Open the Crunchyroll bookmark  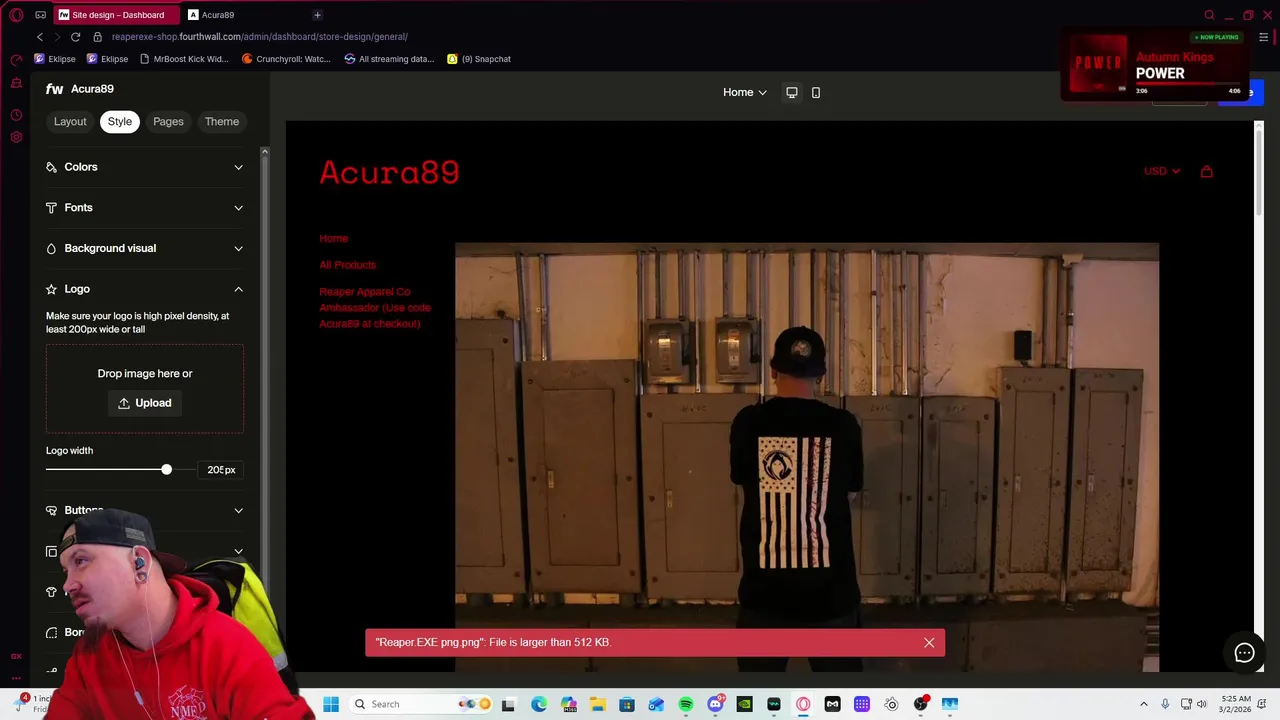[286, 59]
